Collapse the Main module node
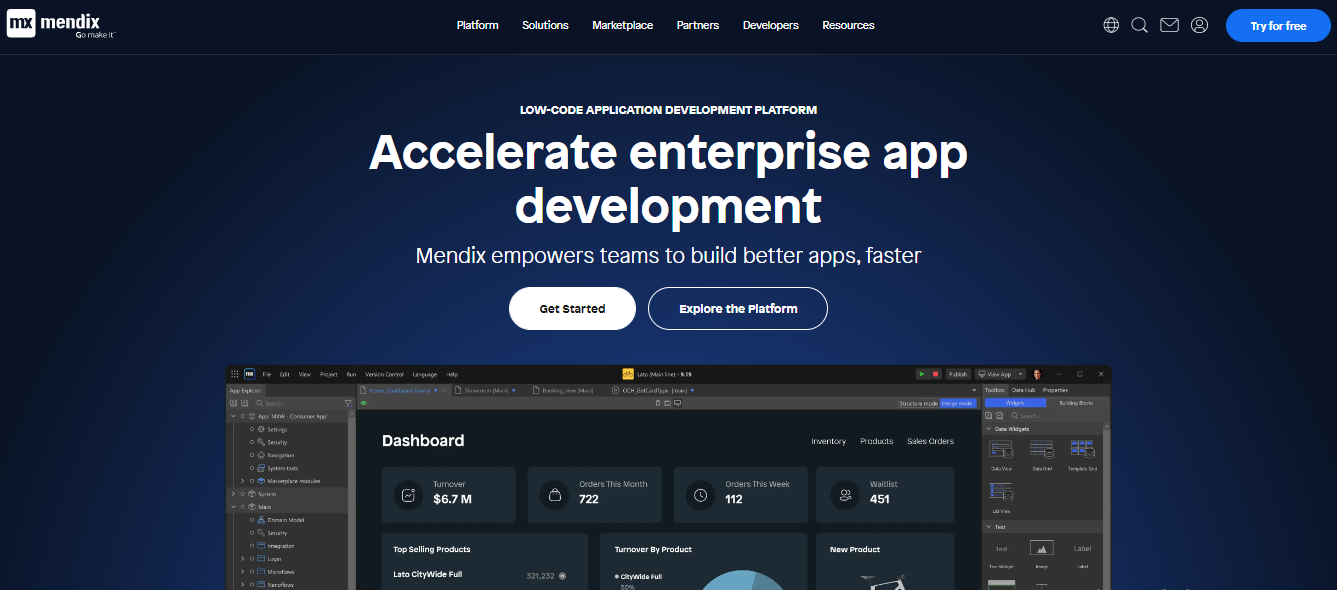This screenshot has height=590, width=1337. (233, 507)
